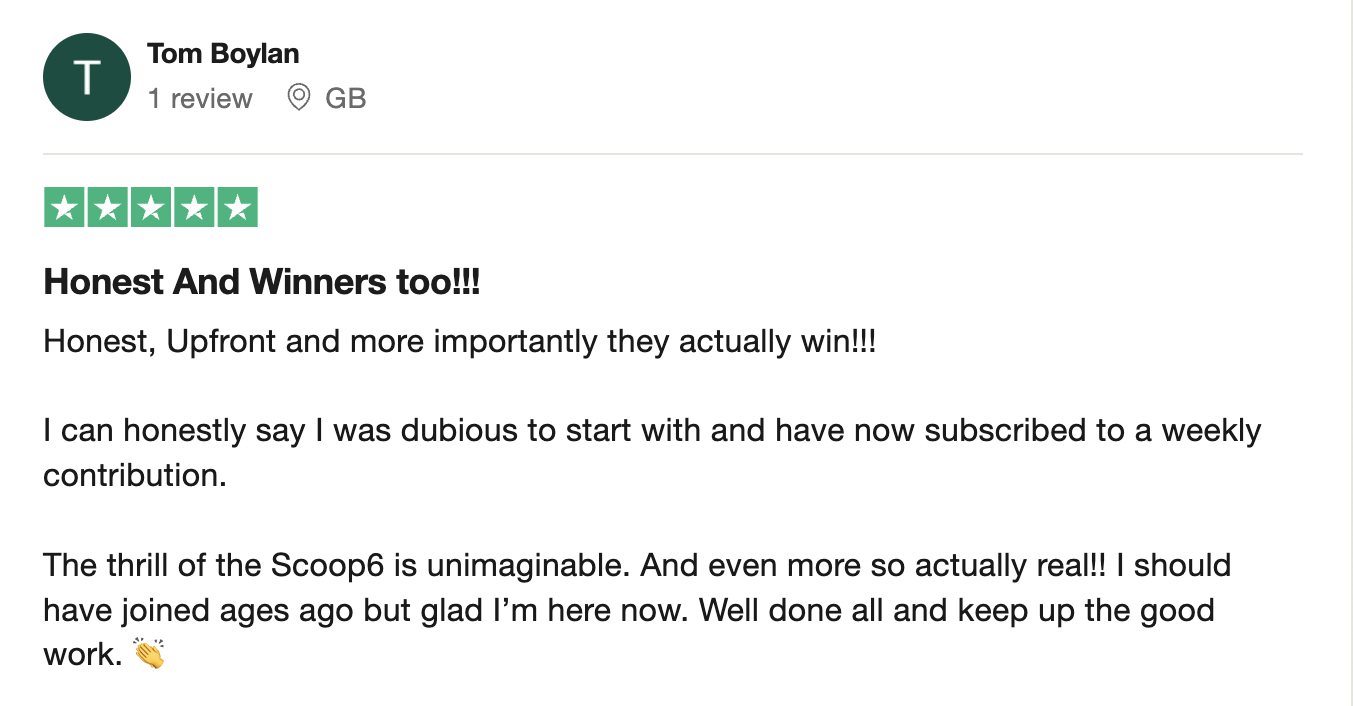
Task: Click the second rating star
Action: click(x=108, y=208)
